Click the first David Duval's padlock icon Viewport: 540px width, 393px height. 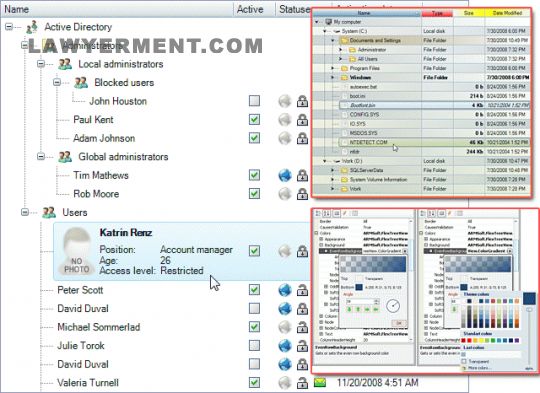[x=302, y=309]
